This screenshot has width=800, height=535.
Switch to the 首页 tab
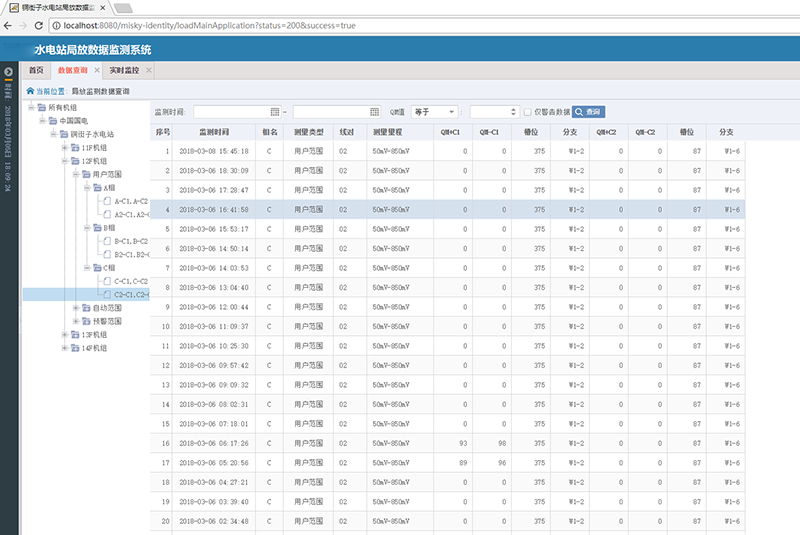pyautogui.click(x=36, y=71)
